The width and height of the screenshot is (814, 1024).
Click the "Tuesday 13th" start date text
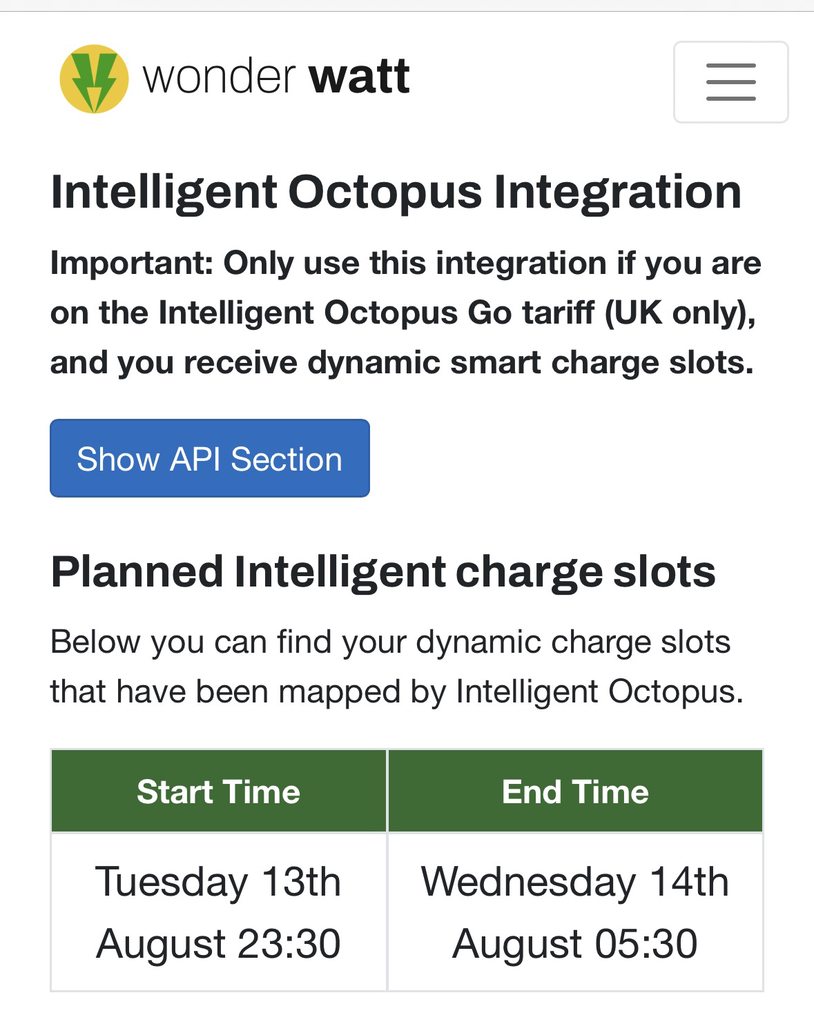click(218, 882)
